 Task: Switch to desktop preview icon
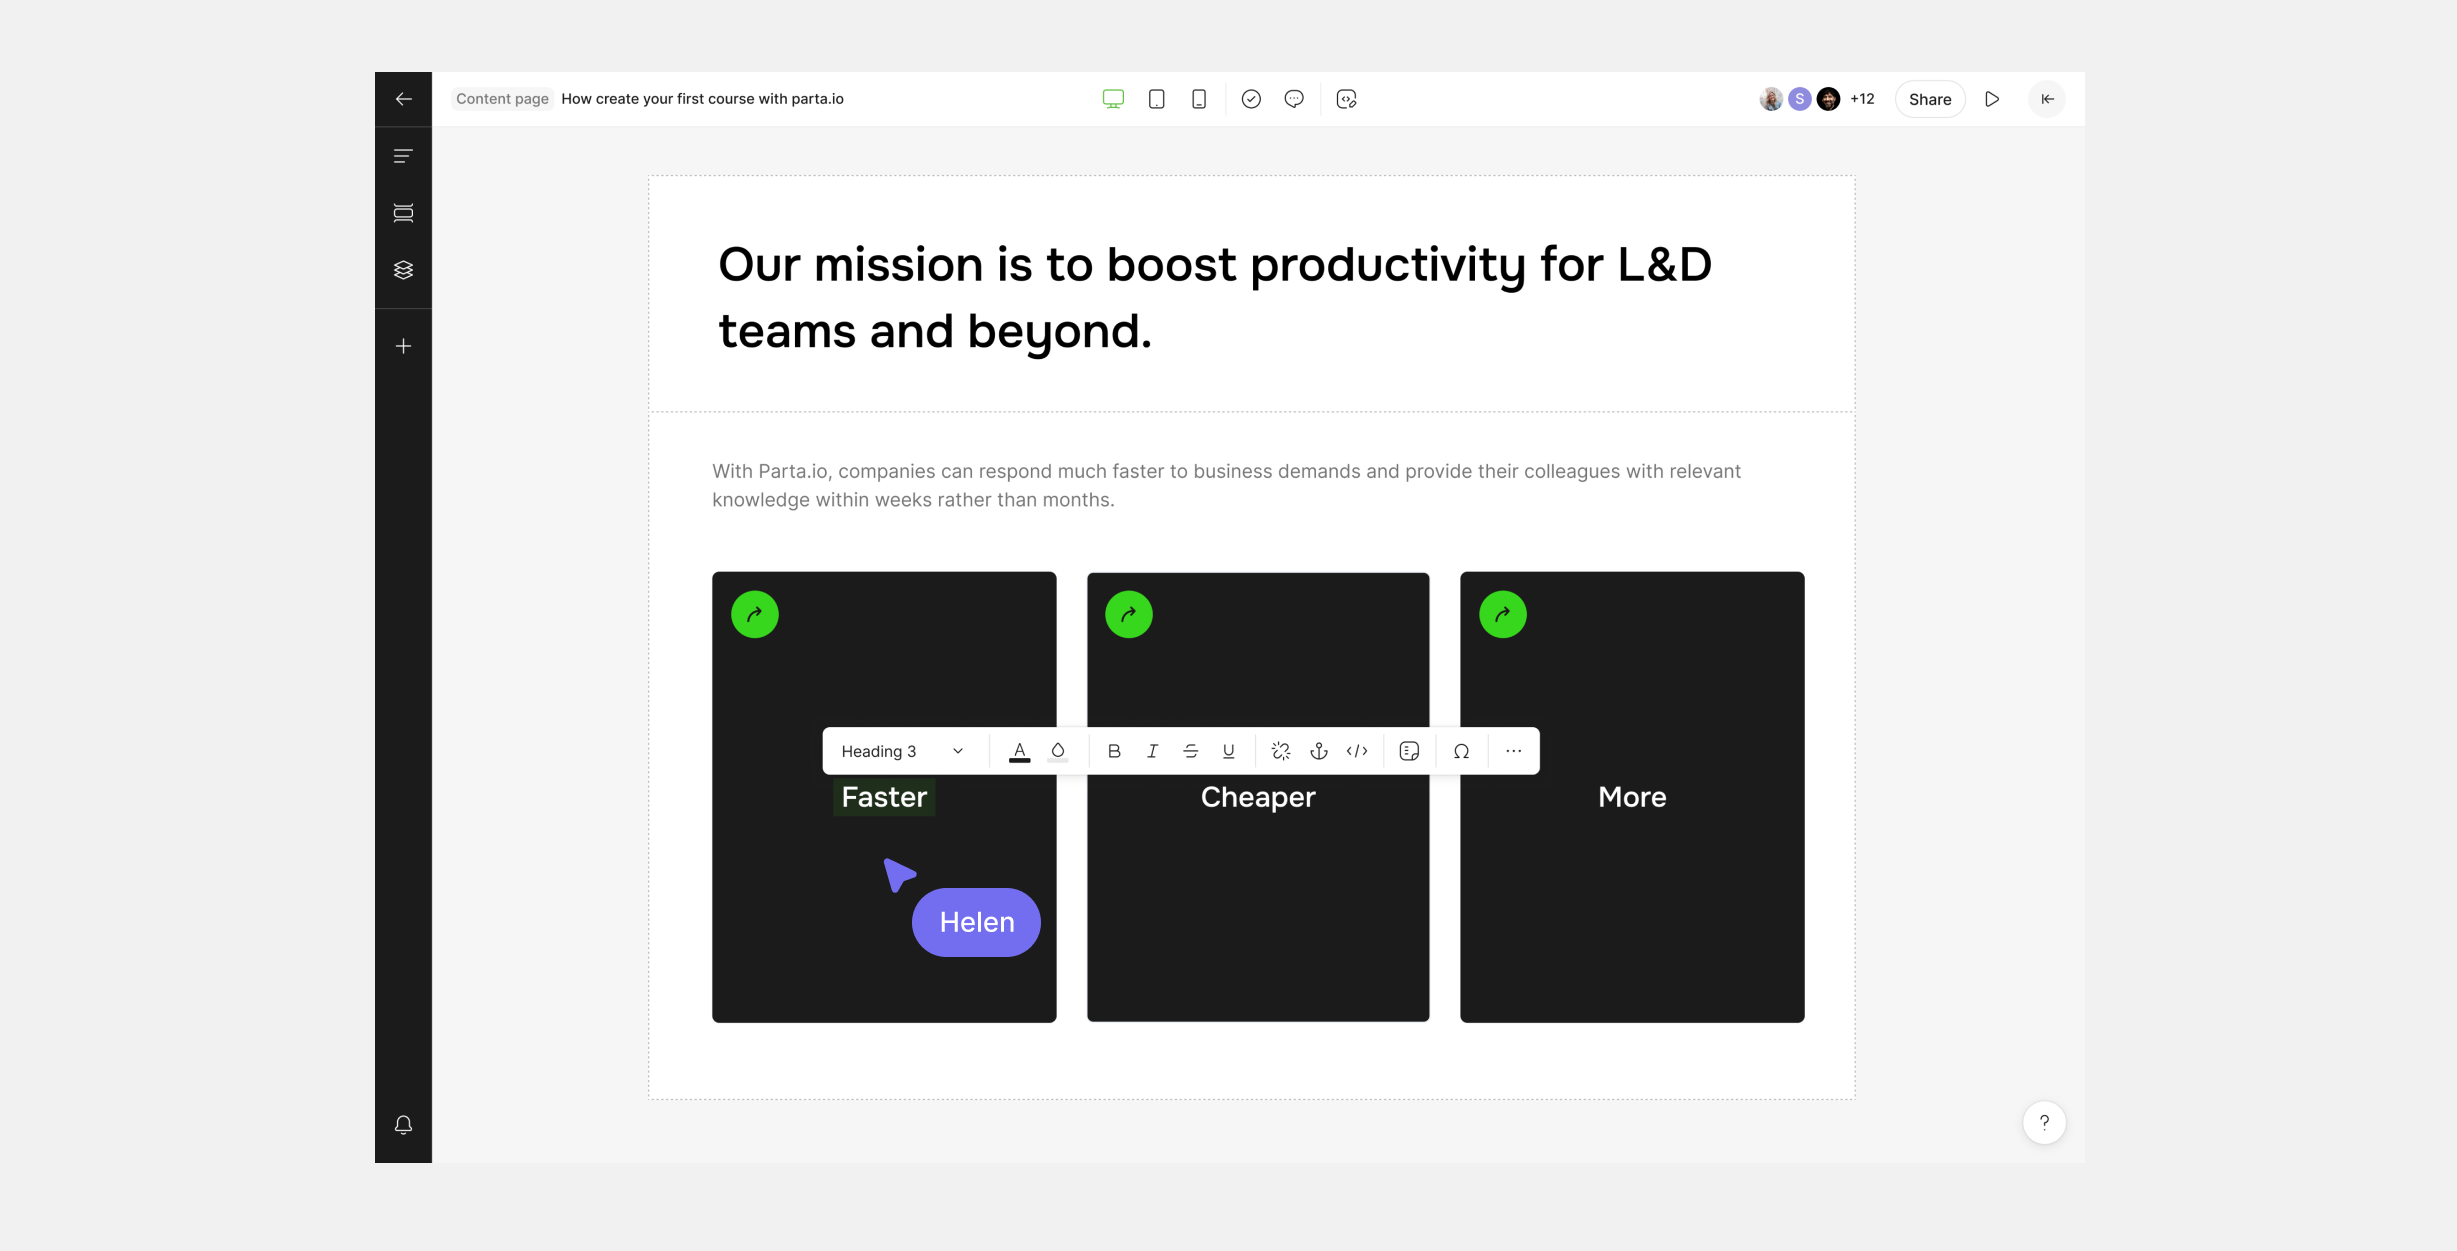(1113, 99)
